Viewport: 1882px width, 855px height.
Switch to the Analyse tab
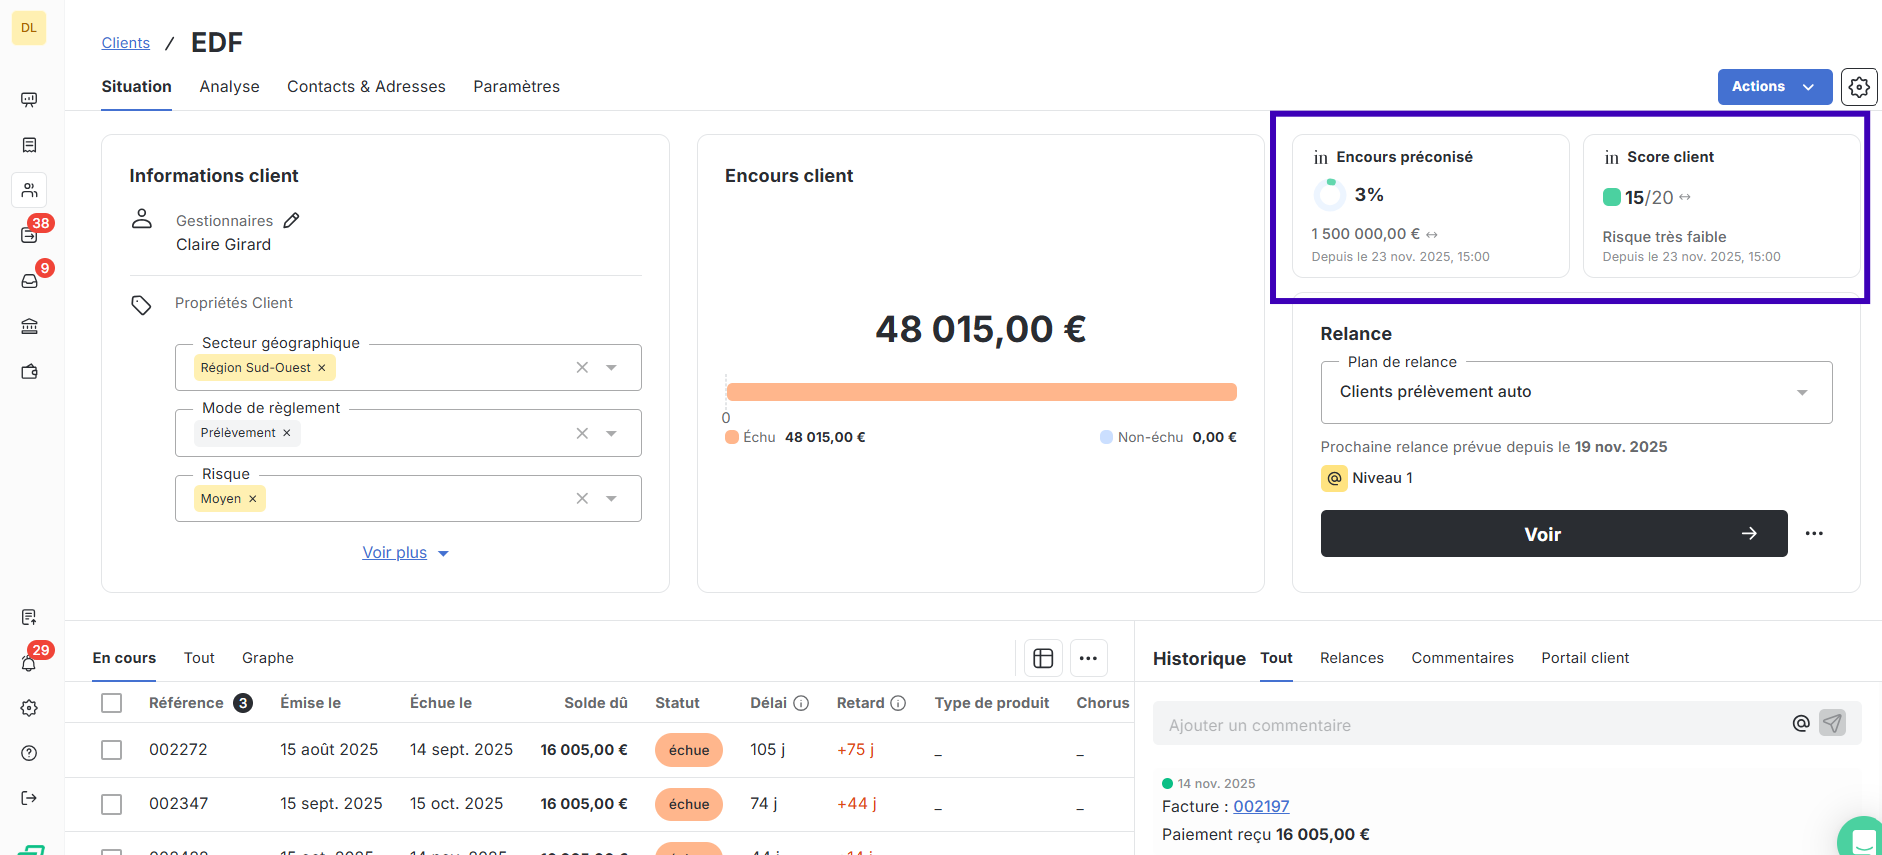(x=229, y=87)
